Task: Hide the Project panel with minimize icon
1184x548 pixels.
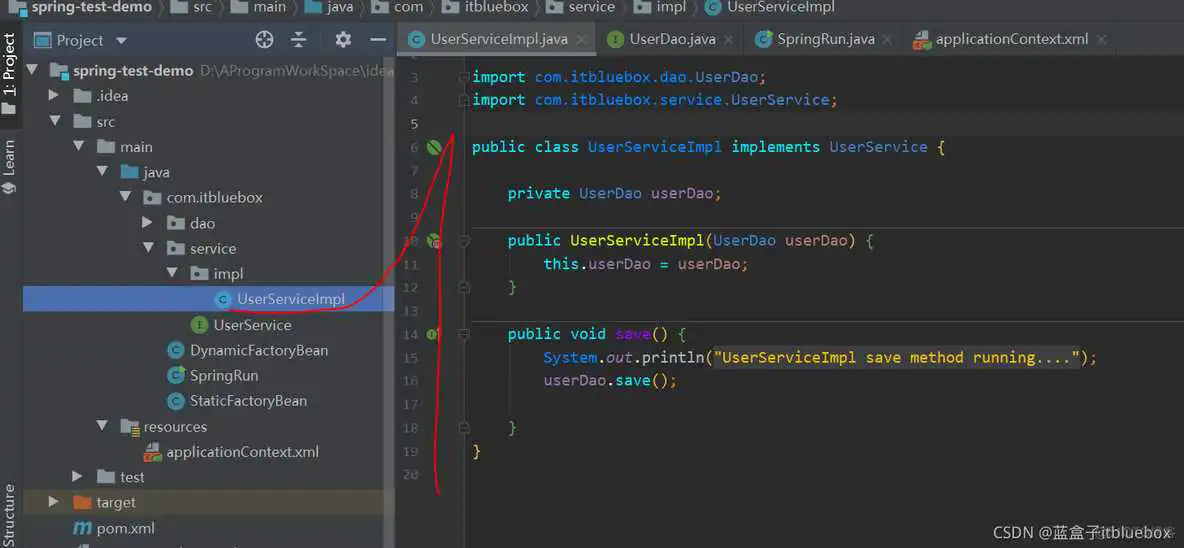Action: coord(378,40)
